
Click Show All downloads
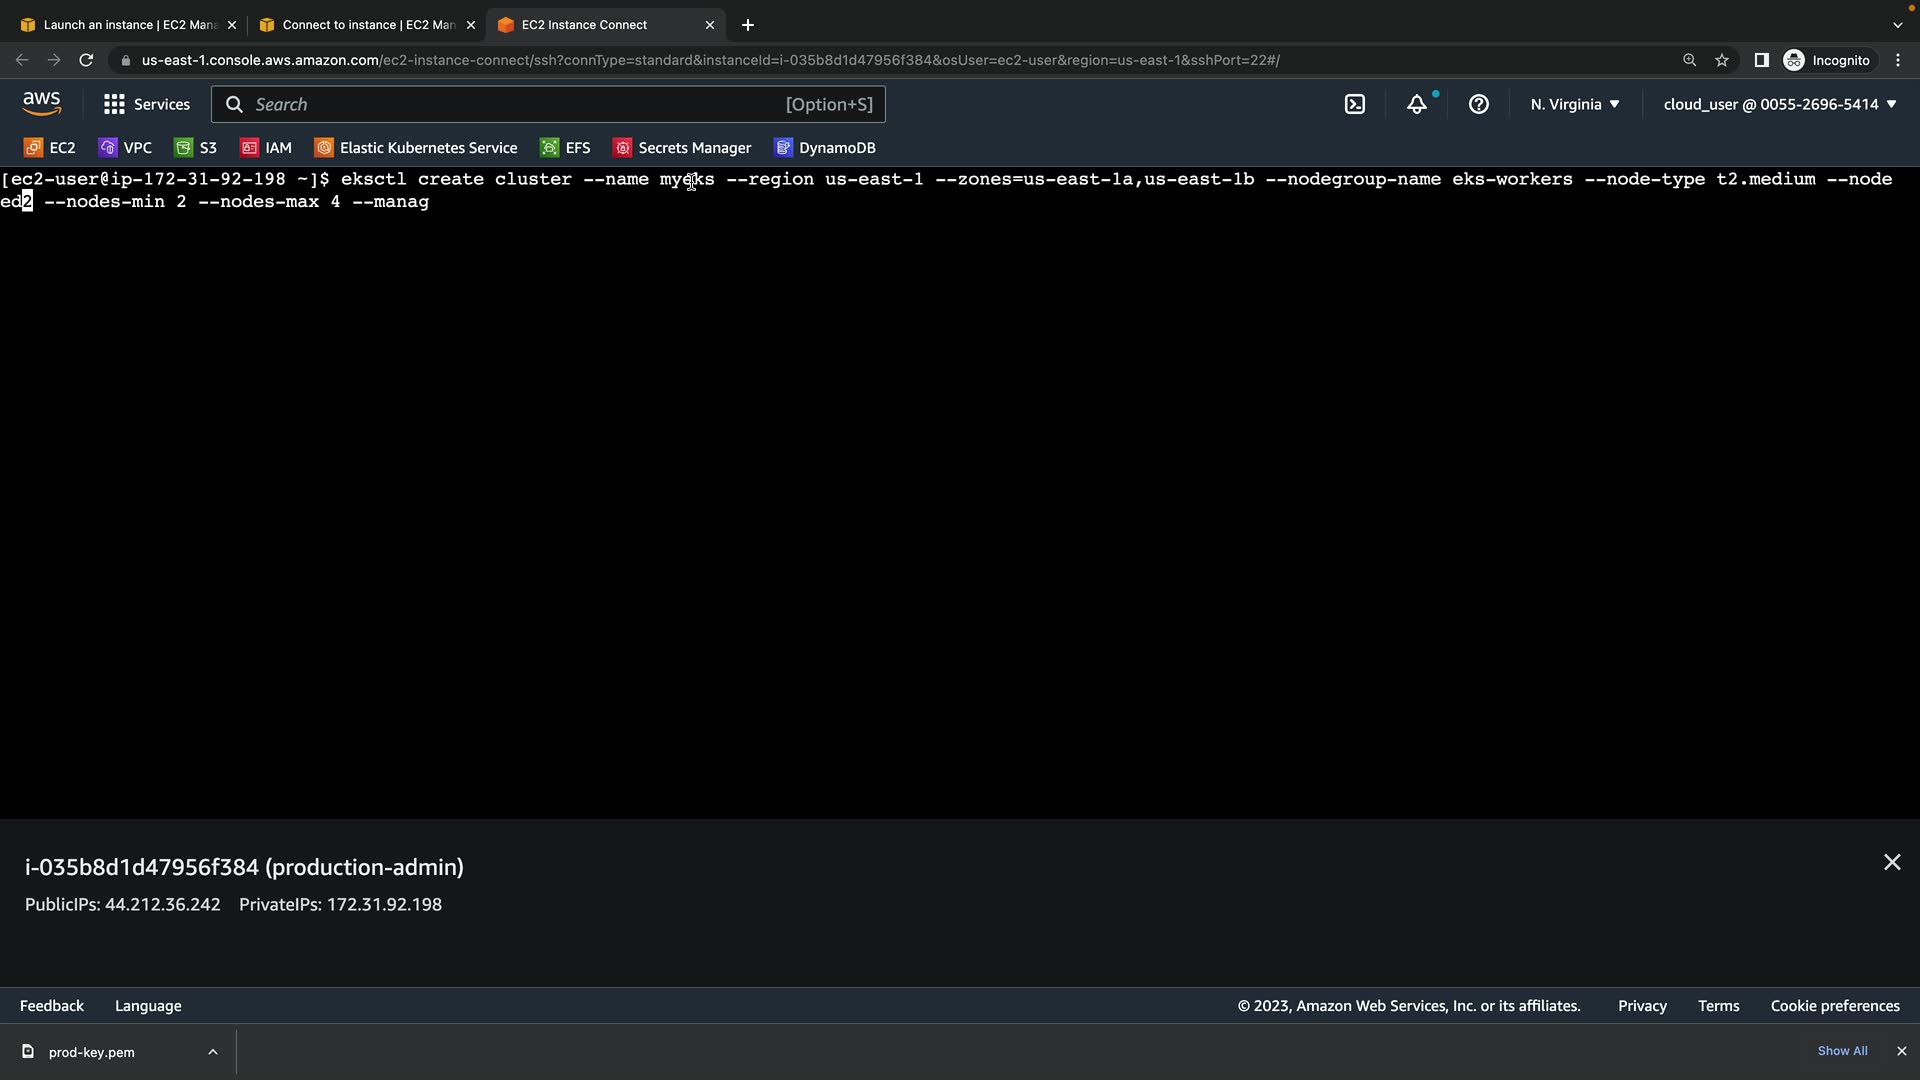coord(1842,1051)
